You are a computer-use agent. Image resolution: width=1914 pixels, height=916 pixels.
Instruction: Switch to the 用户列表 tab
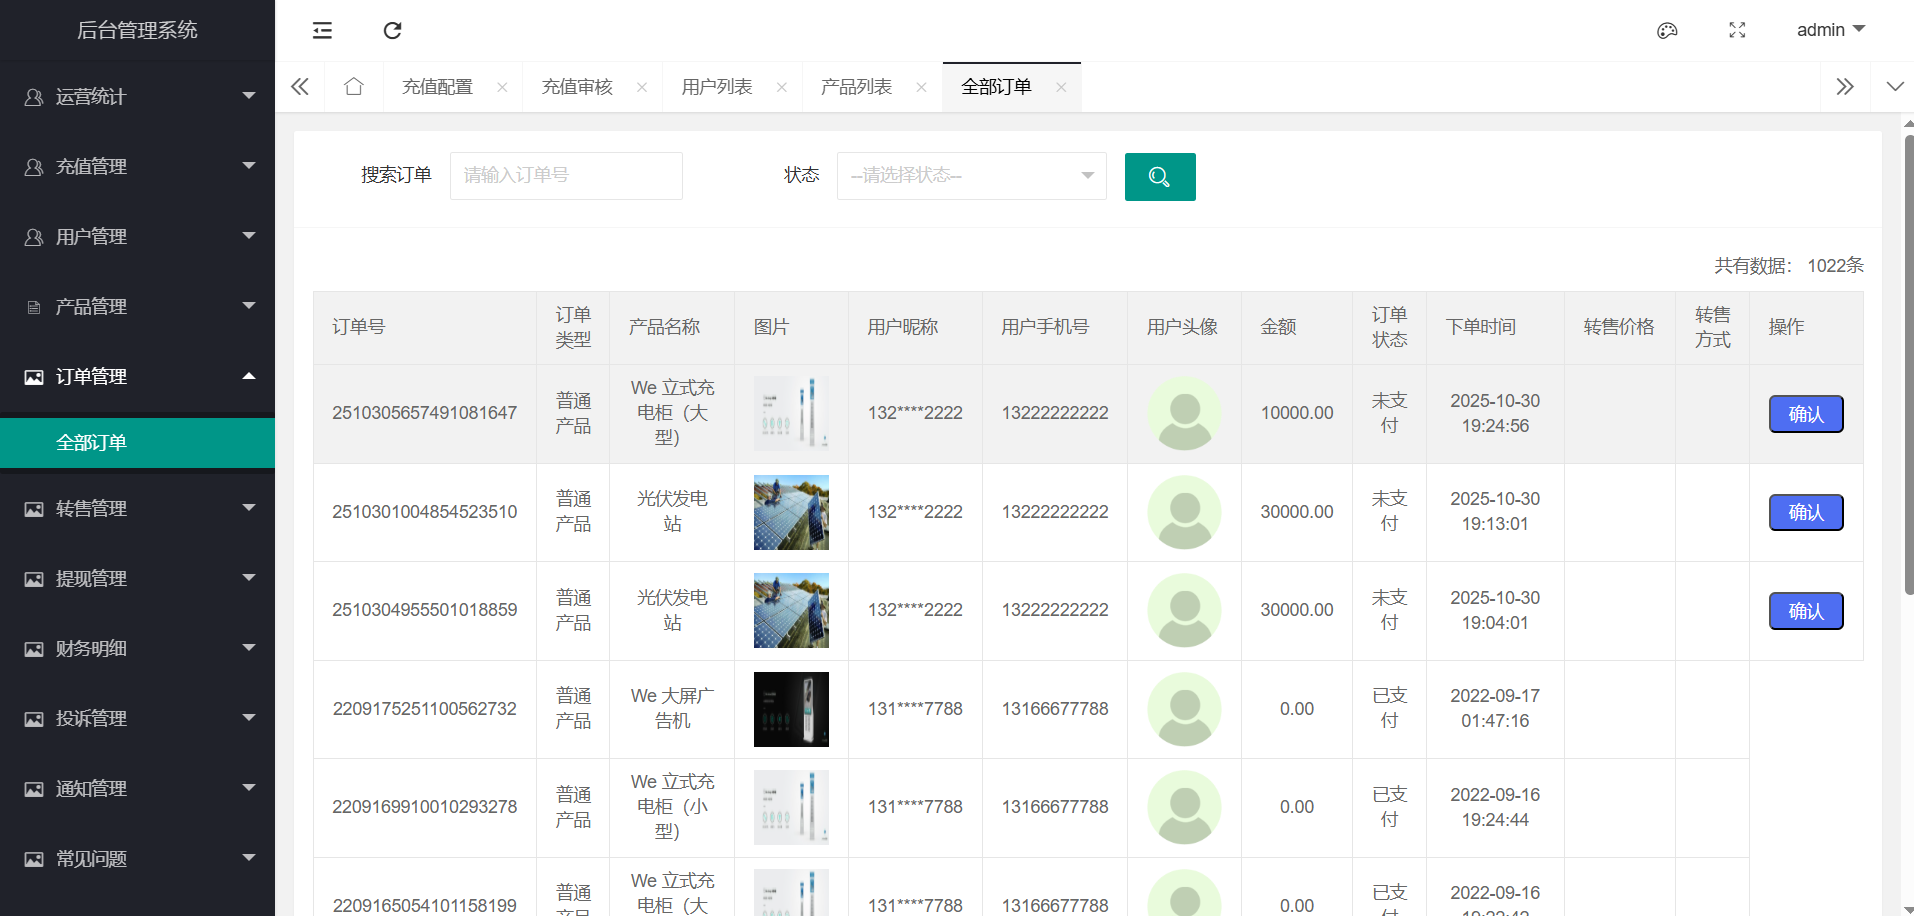716,87
